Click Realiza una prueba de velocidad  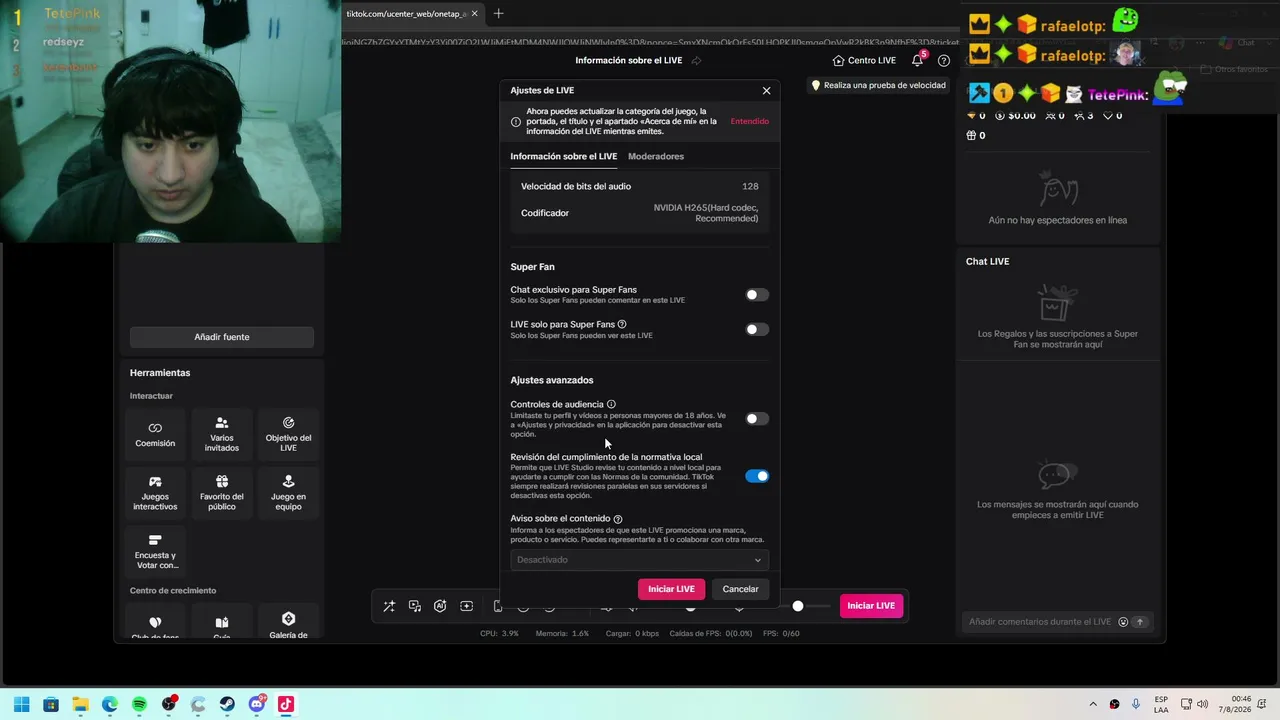tap(878, 85)
